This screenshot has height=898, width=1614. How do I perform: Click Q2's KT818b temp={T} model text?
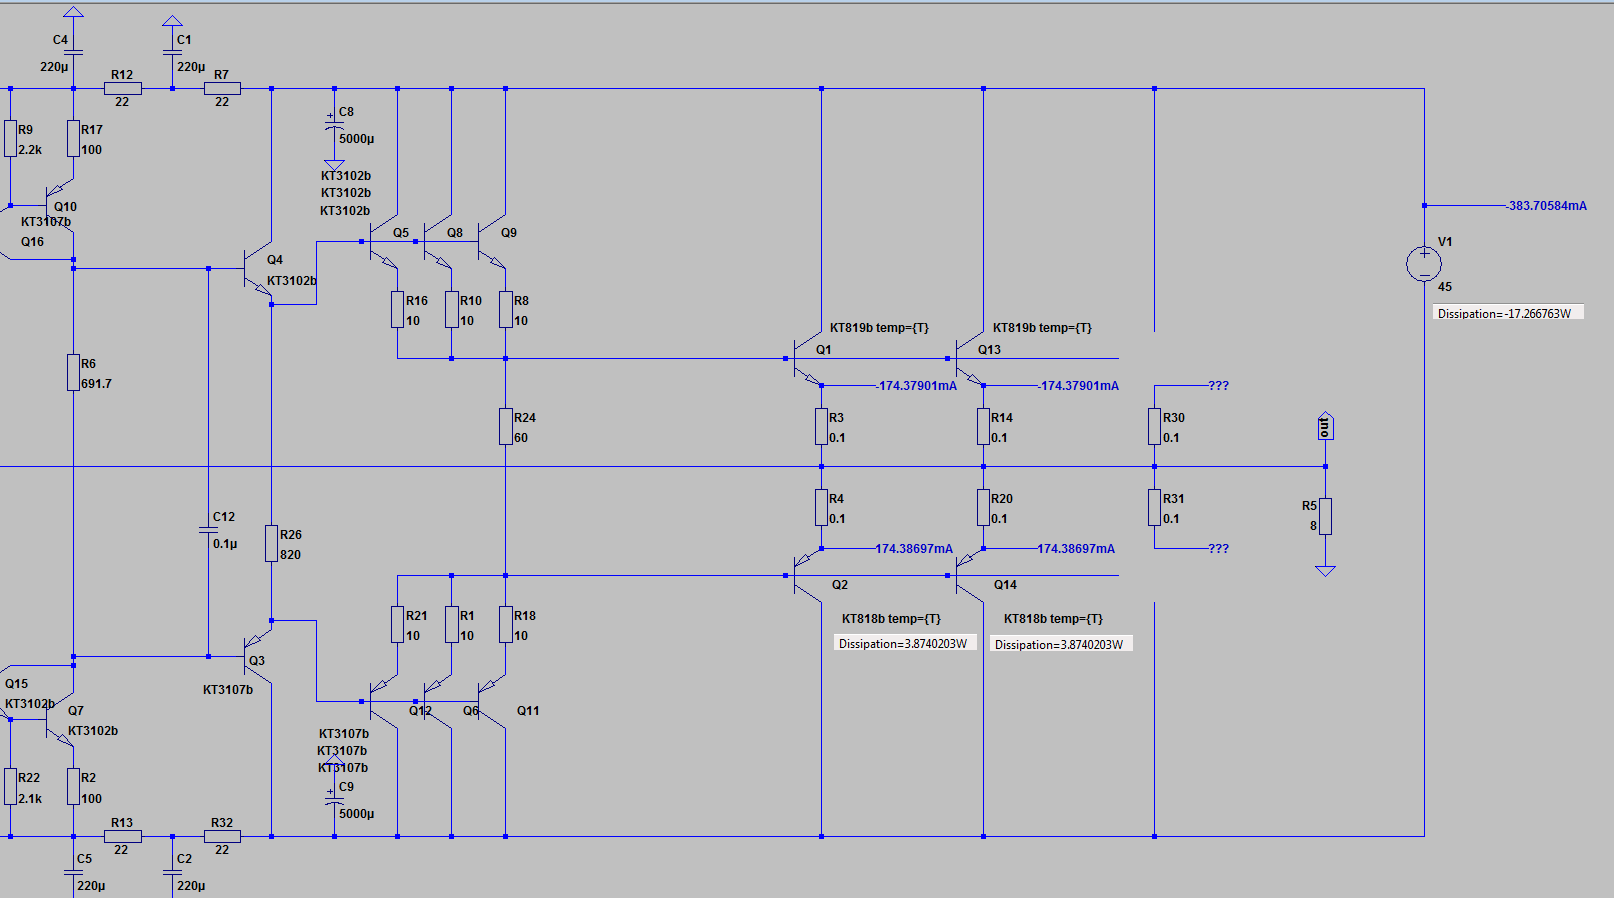tap(891, 619)
